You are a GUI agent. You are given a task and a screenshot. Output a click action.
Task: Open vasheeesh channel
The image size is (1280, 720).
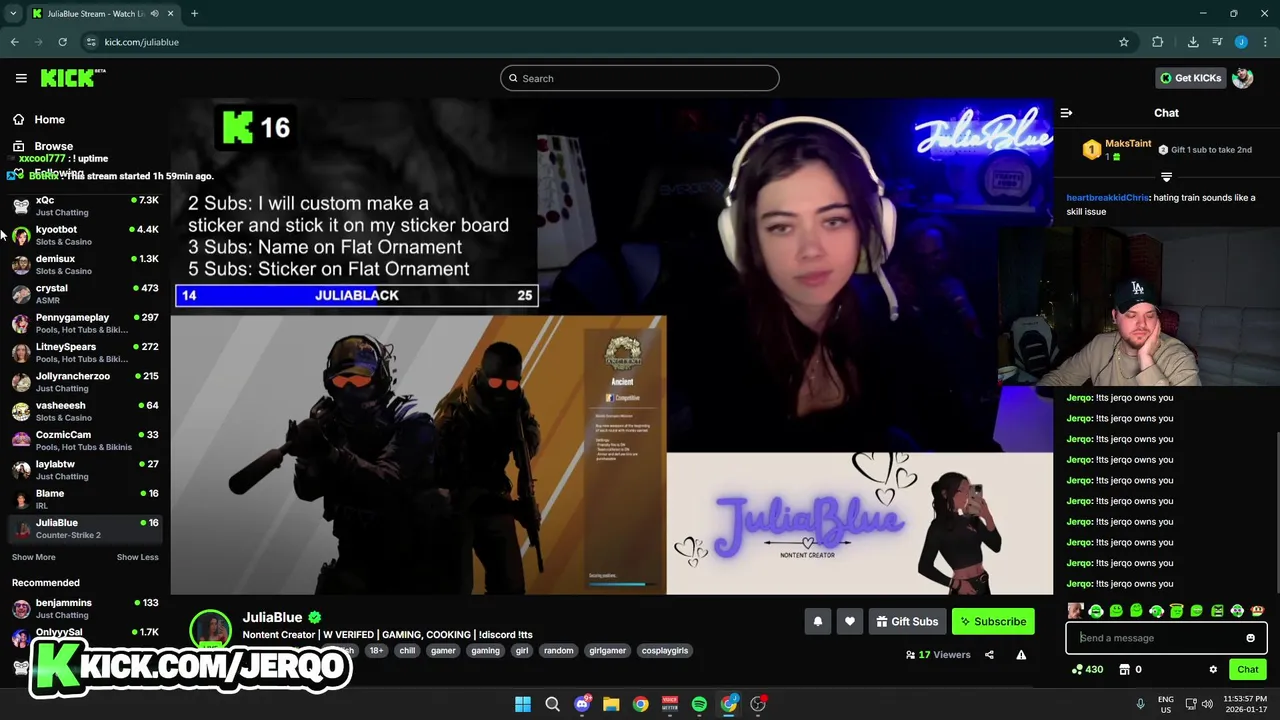[85, 411]
